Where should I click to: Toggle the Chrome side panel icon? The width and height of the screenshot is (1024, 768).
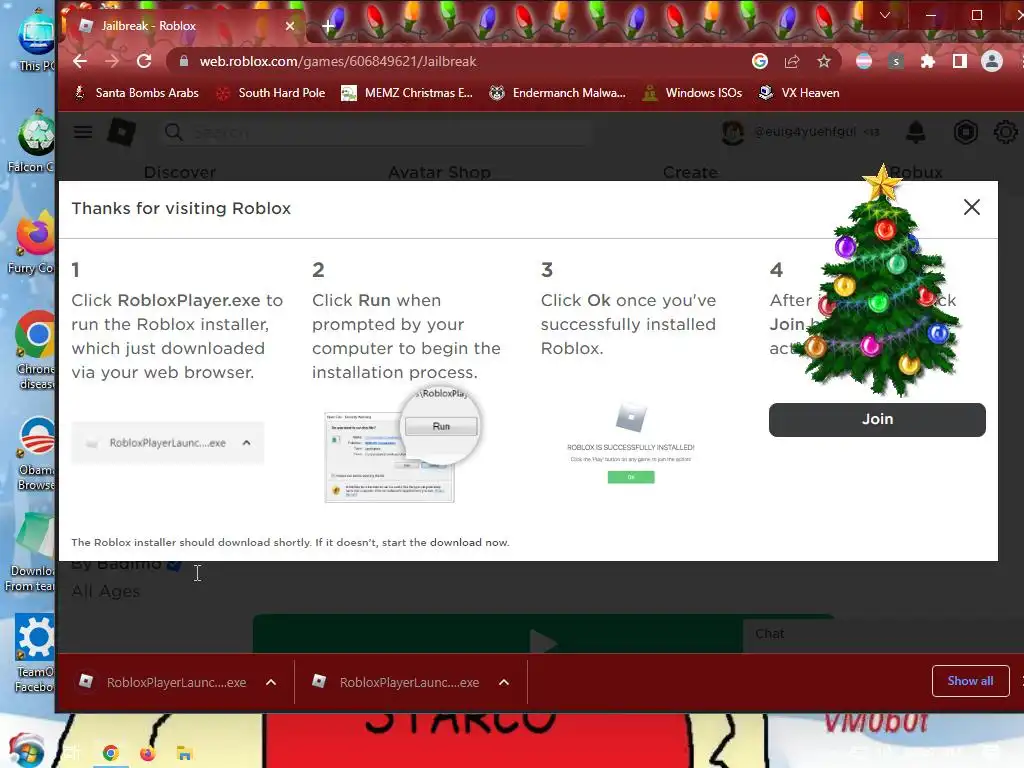click(959, 61)
